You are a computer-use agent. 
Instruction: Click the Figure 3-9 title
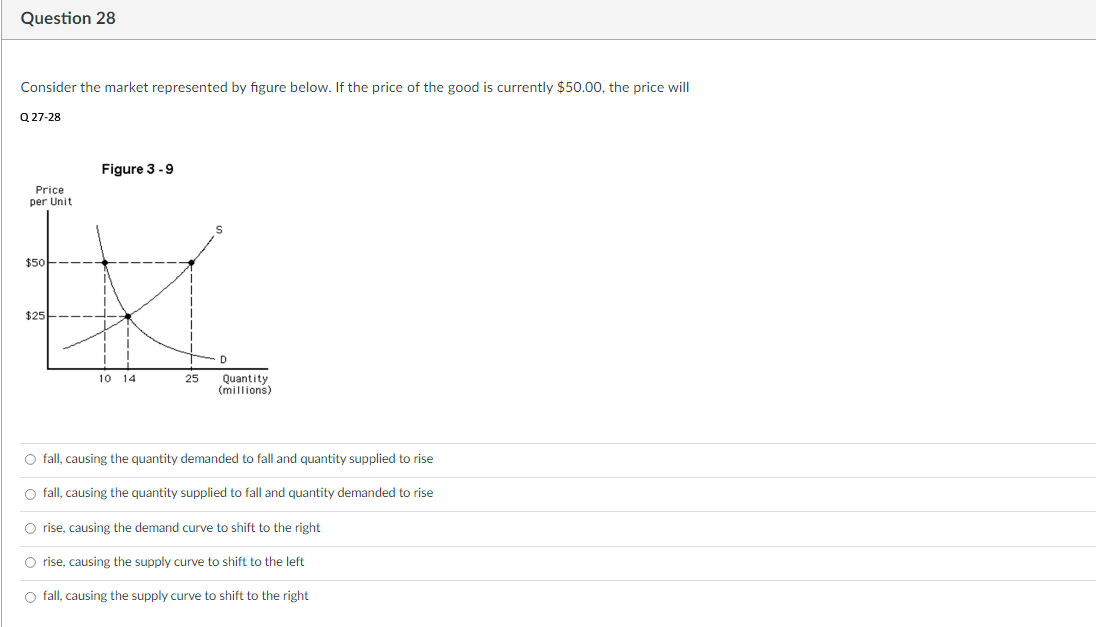(x=137, y=168)
